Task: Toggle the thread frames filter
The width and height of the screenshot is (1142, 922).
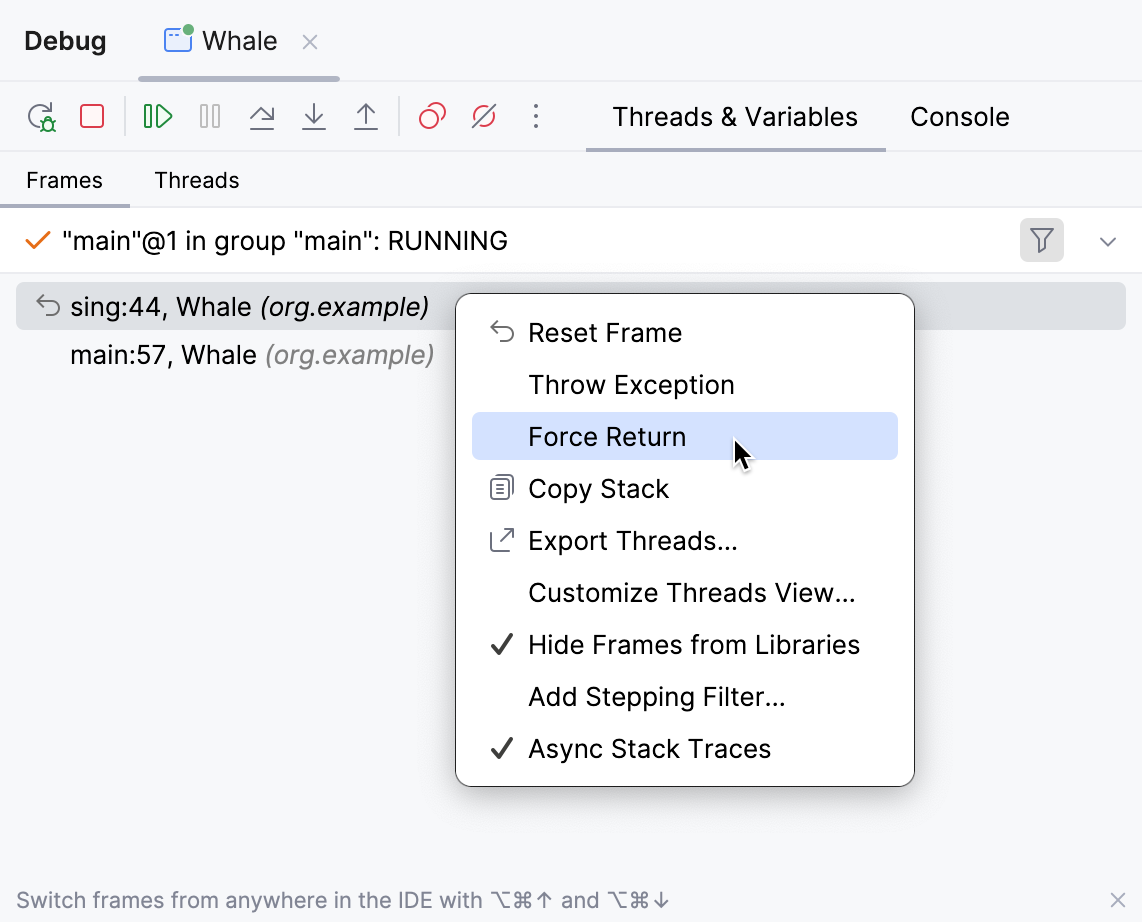Action: pyautogui.click(x=1041, y=240)
